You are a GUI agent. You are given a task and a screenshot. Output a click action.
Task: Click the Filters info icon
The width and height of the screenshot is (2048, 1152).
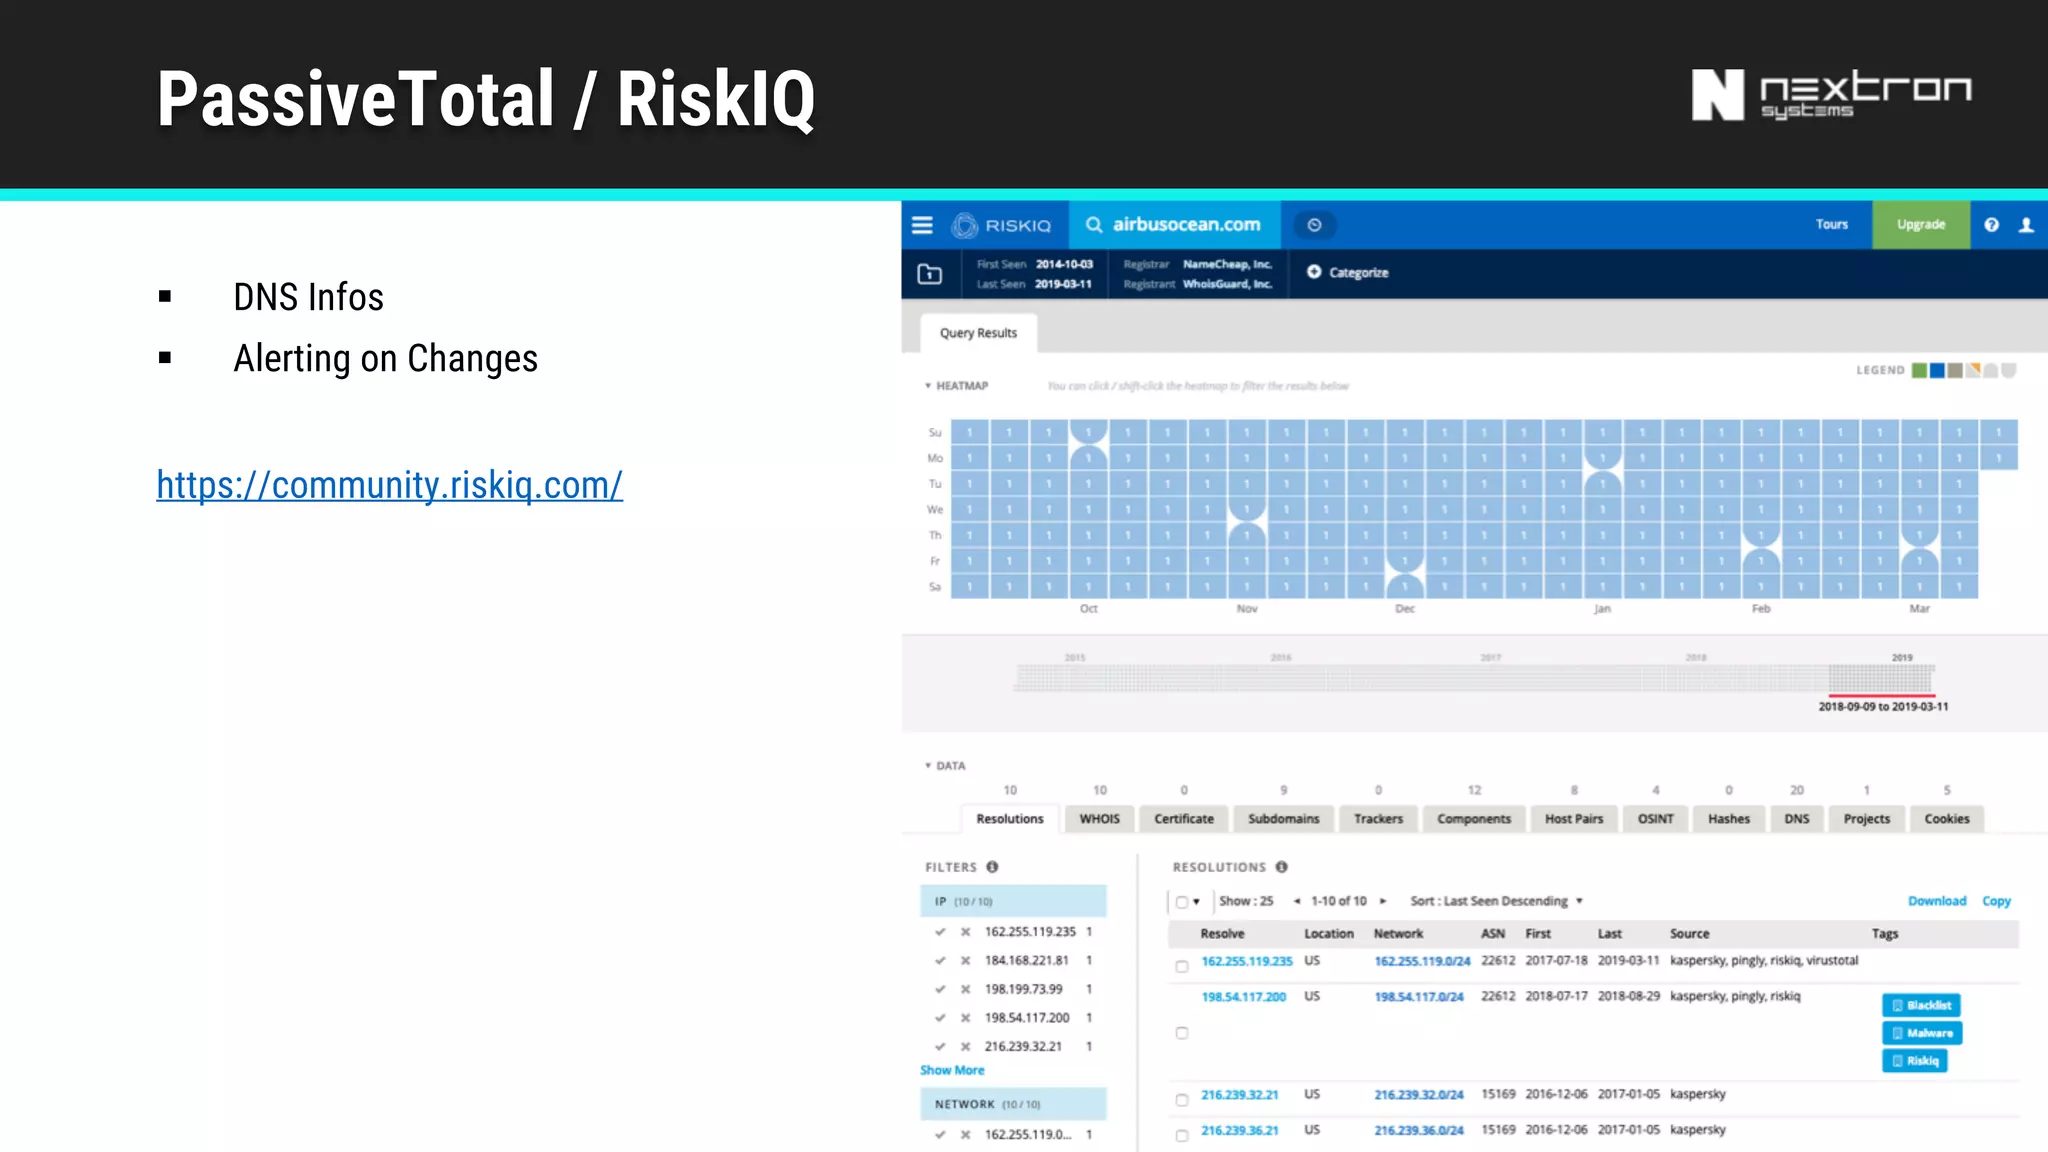pyautogui.click(x=992, y=867)
